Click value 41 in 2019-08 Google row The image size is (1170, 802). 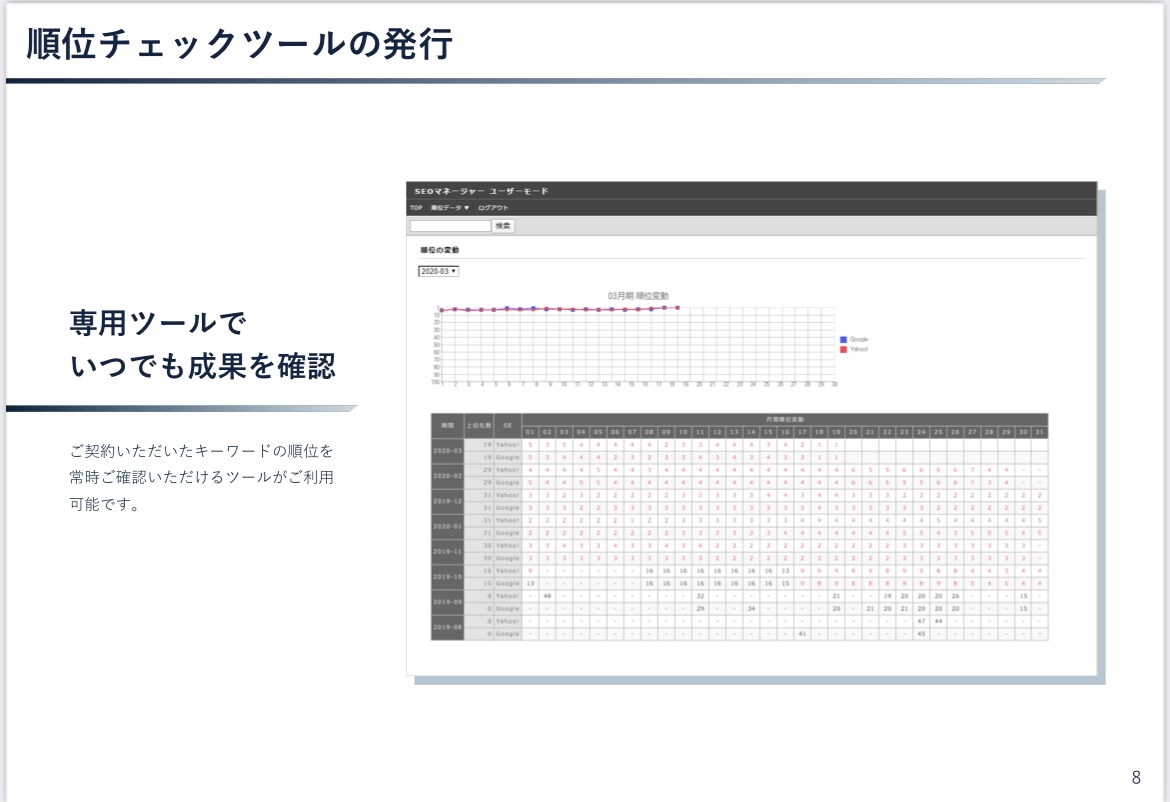point(802,634)
